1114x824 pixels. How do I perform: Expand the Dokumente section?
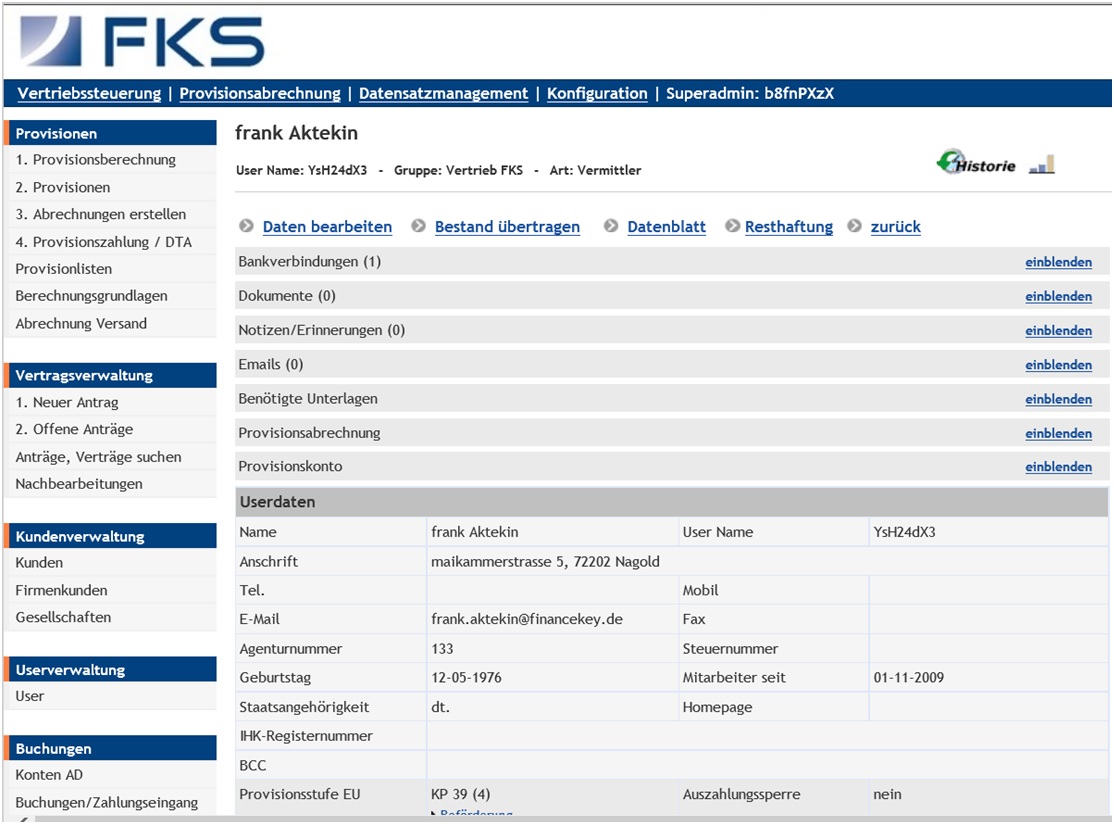[x=1059, y=296]
